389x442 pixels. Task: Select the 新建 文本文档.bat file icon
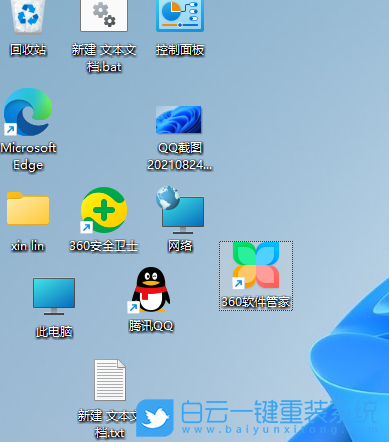104,15
